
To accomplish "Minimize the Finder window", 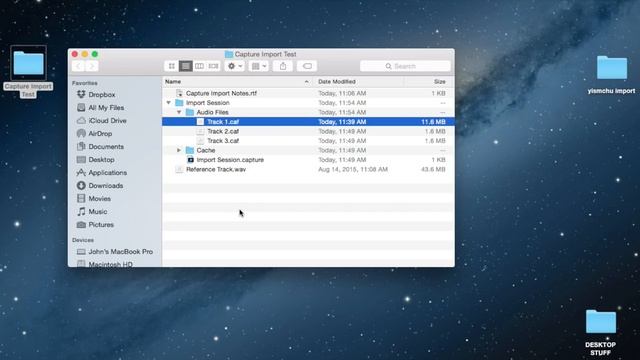I will [x=84, y=54].
